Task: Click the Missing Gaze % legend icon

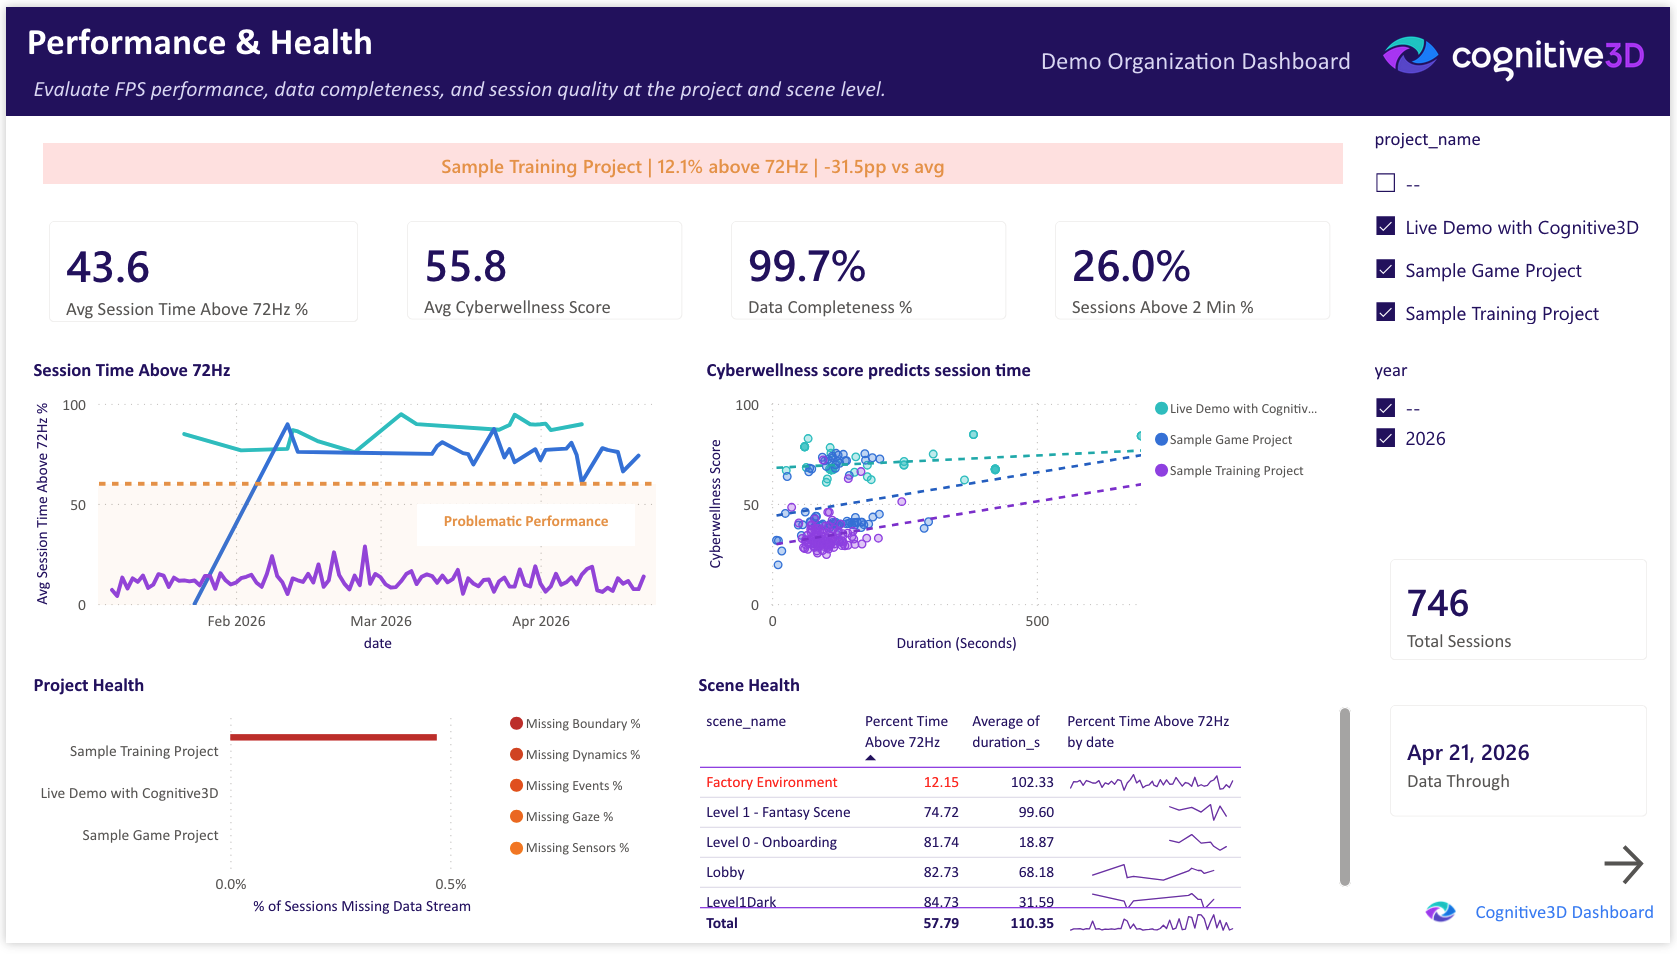Action: point(516,816)
